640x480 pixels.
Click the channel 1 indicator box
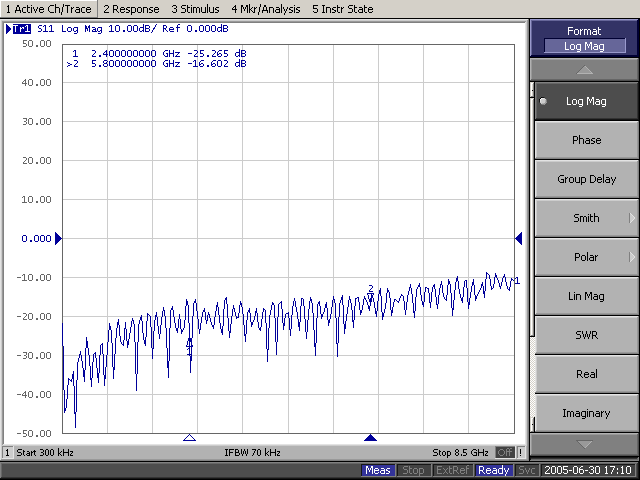(x=7, y=452)
